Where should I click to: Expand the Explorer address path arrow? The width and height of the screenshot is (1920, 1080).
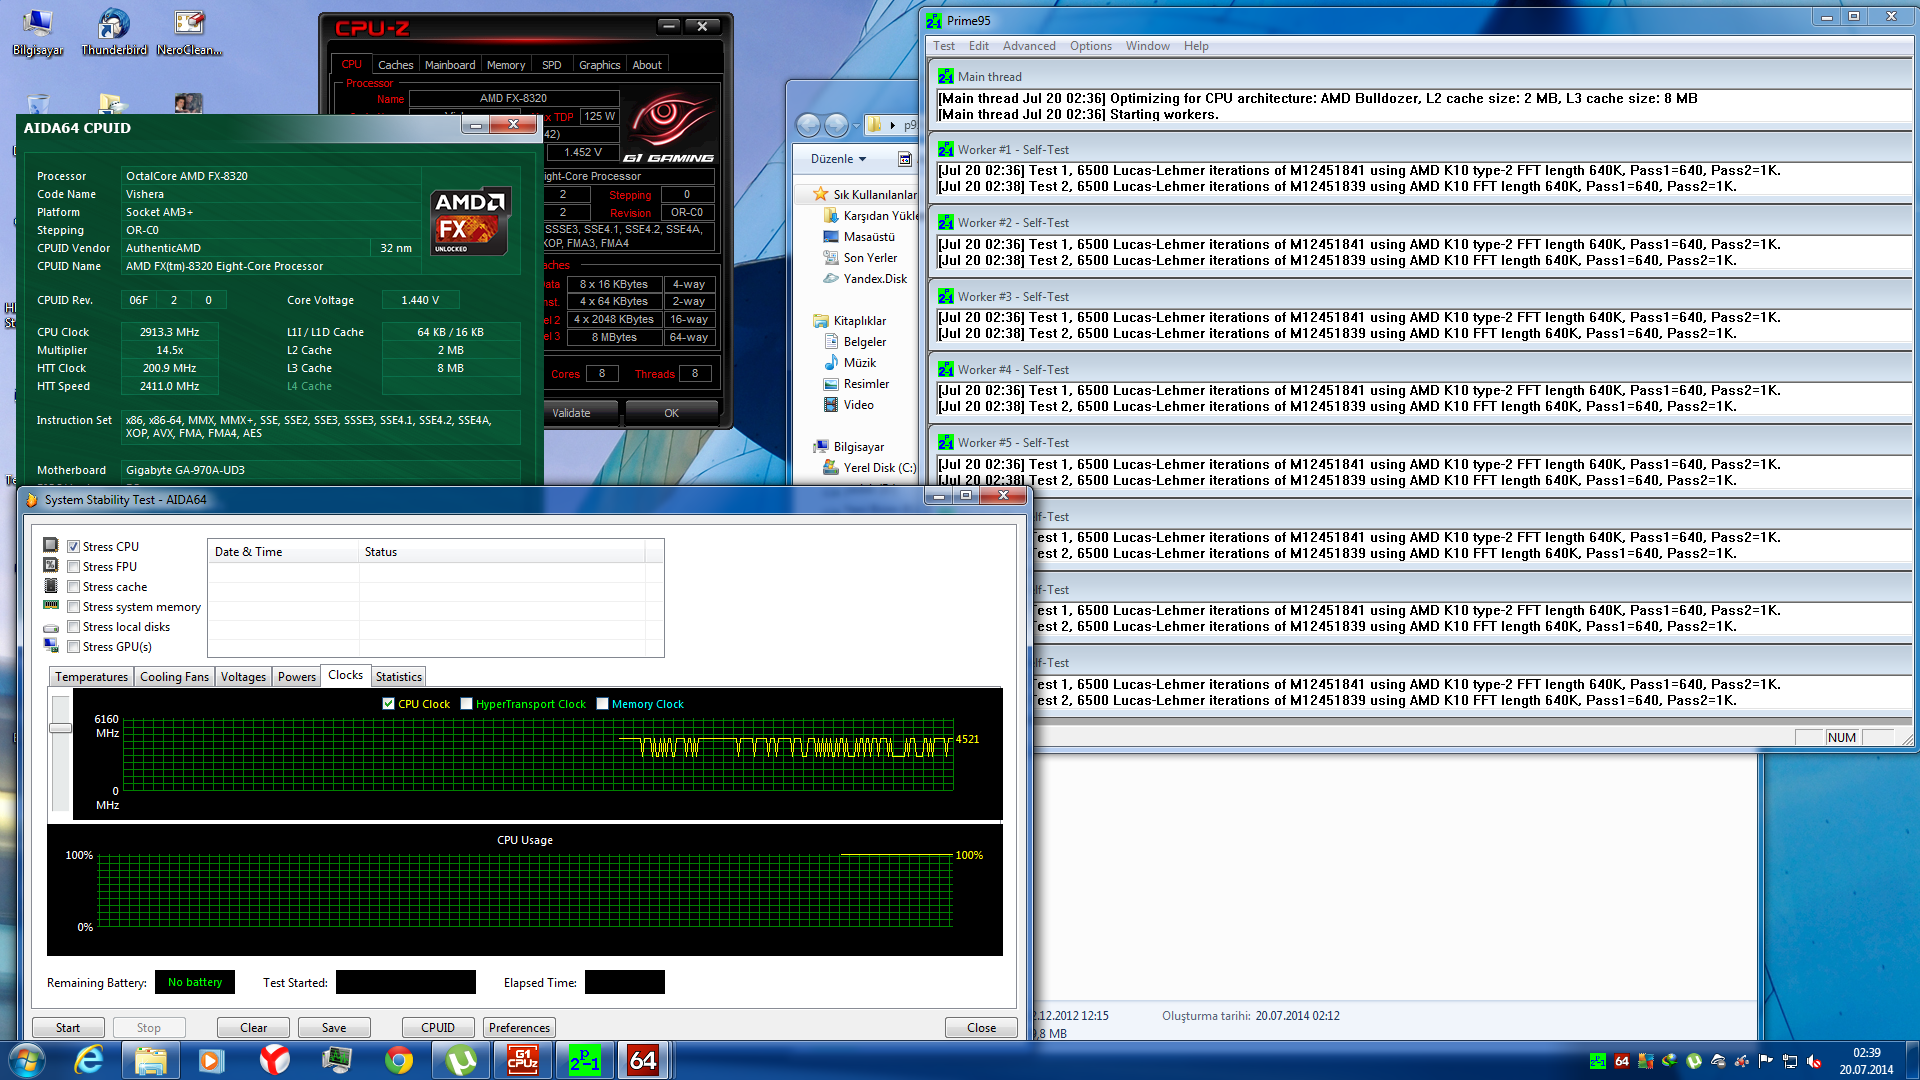[x=893, y=125]
